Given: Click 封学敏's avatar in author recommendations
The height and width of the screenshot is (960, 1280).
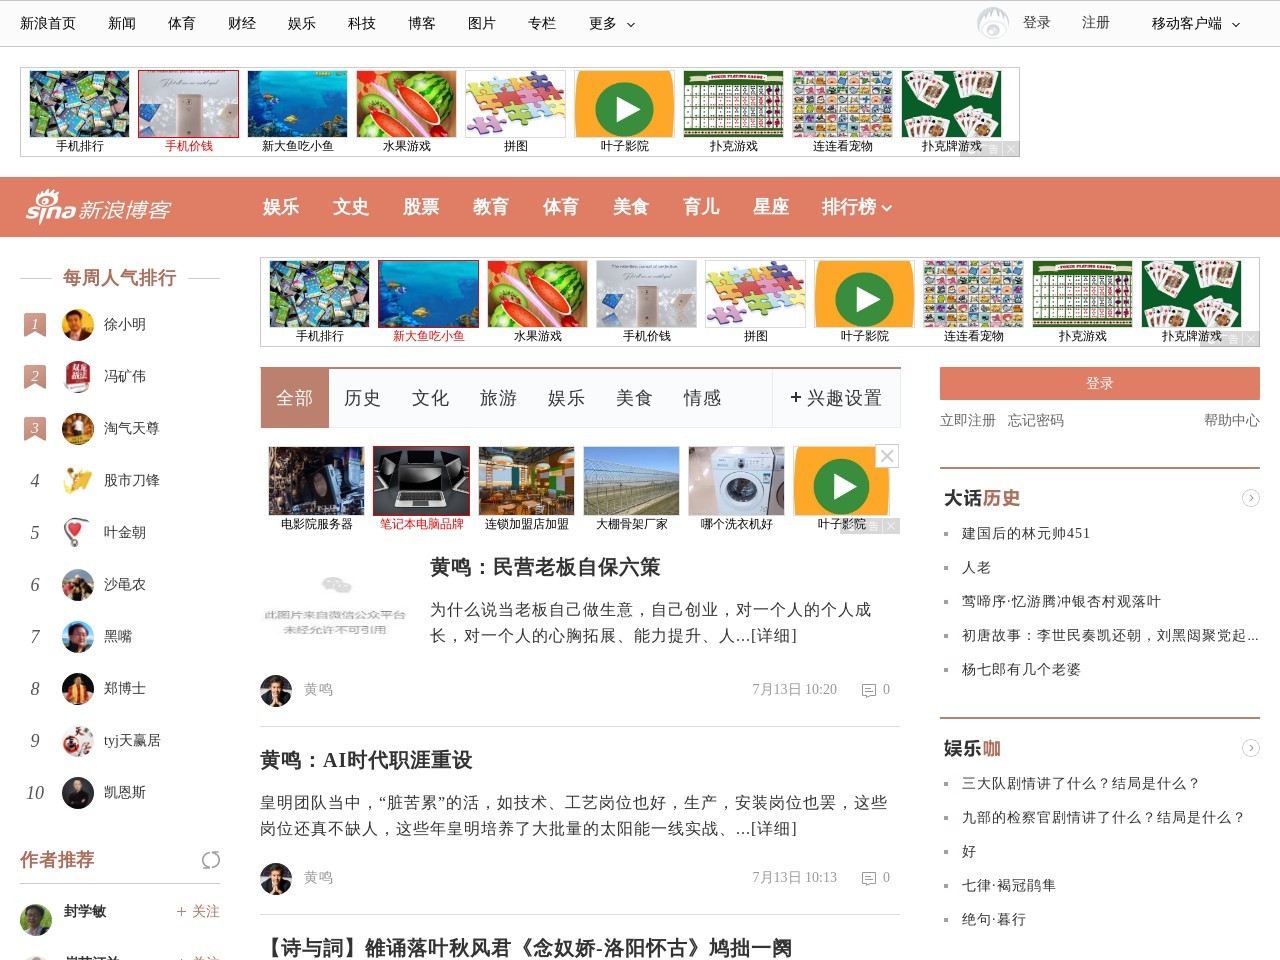Looking at the screenshot, I should [x=36, y=919].
